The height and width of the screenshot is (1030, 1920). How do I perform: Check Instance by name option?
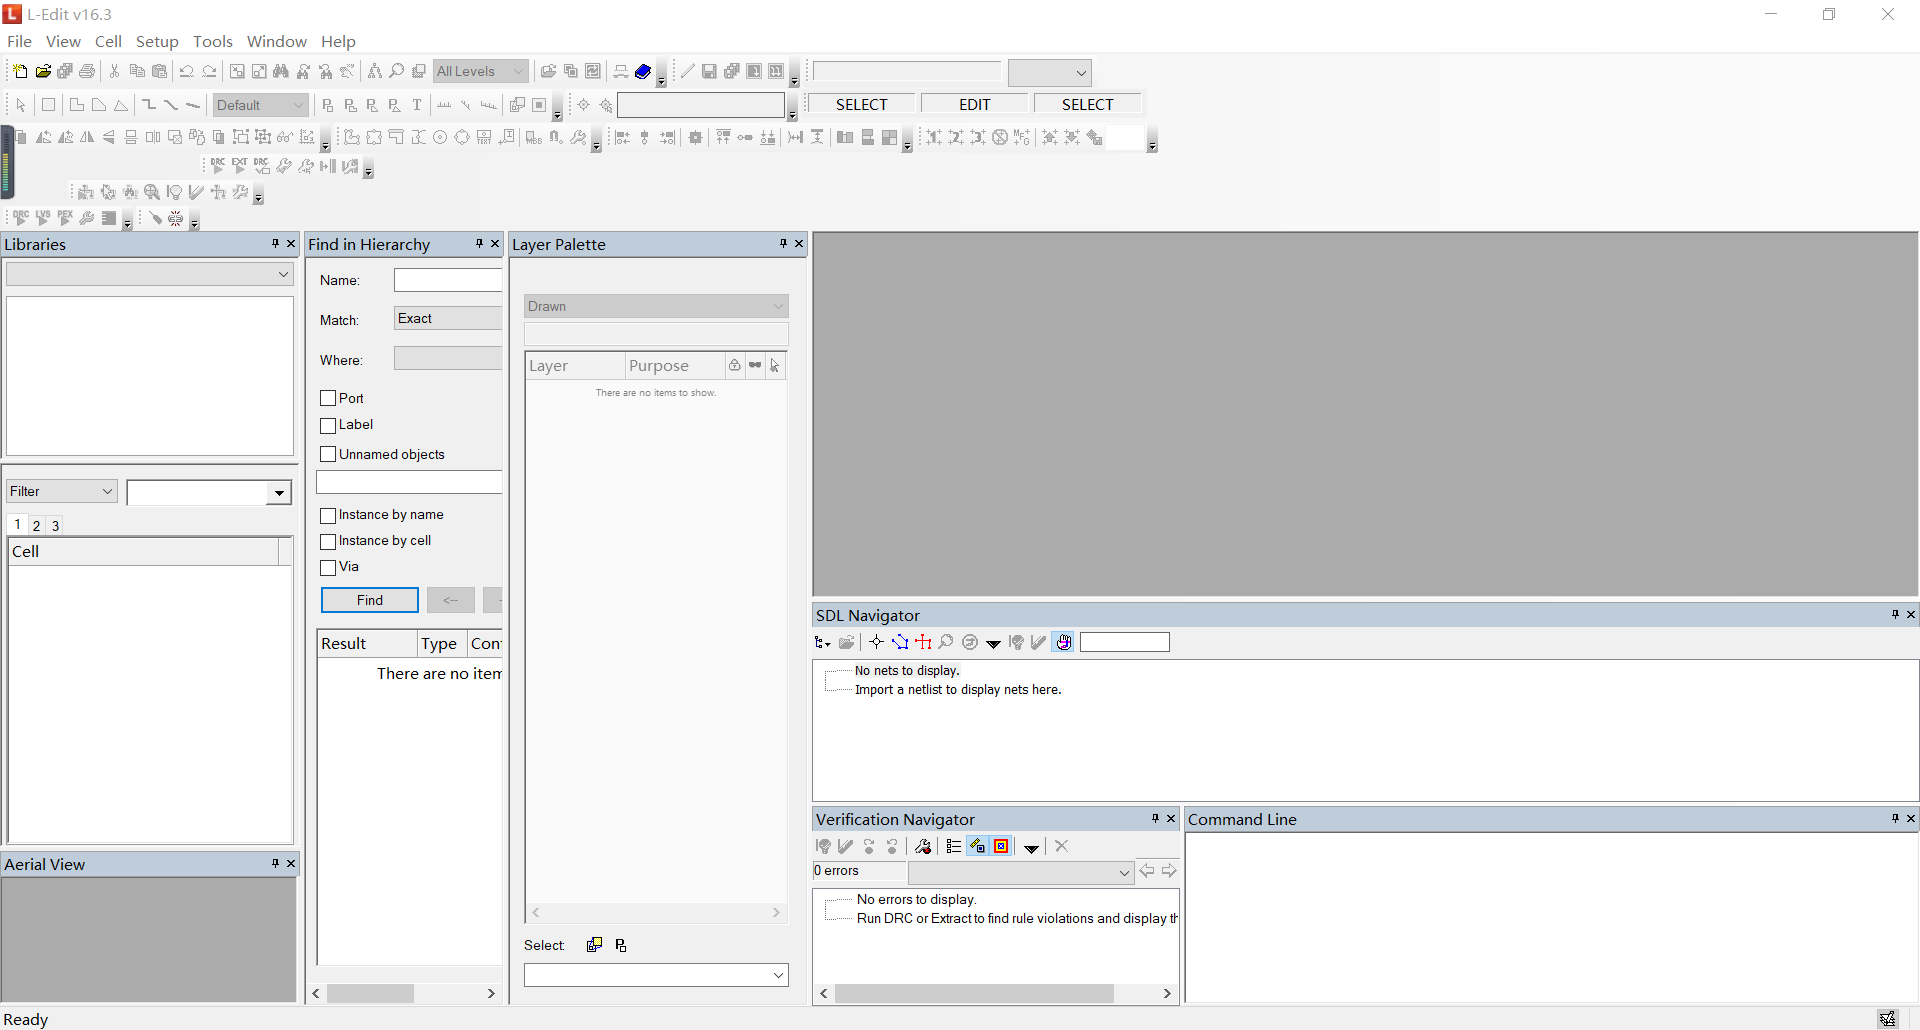[x=328, y=515]
